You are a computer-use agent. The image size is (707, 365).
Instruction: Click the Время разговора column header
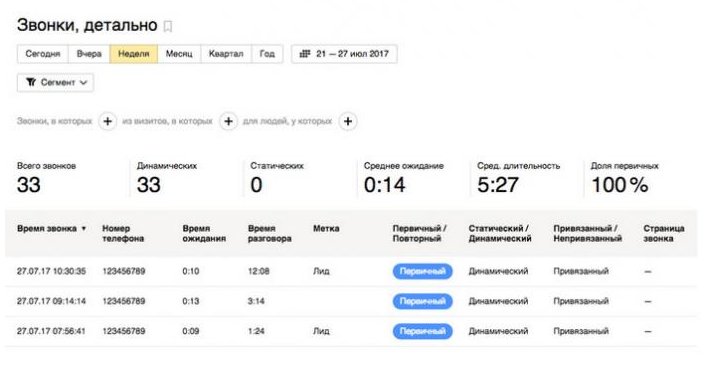270,233
